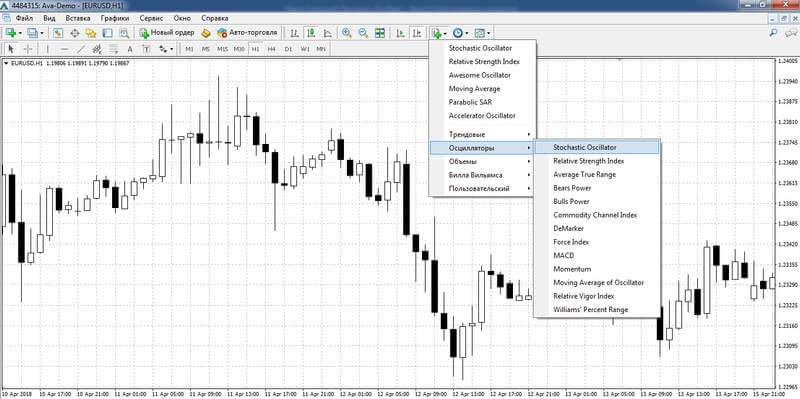Expand Profiles dropdown arrow

[x=41, y=33]
